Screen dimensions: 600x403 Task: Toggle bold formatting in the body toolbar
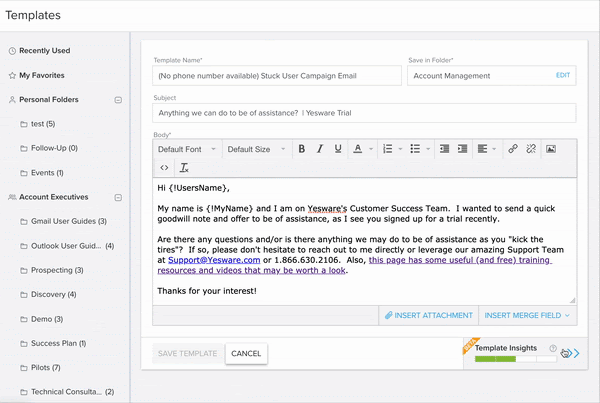coord(301,149)
